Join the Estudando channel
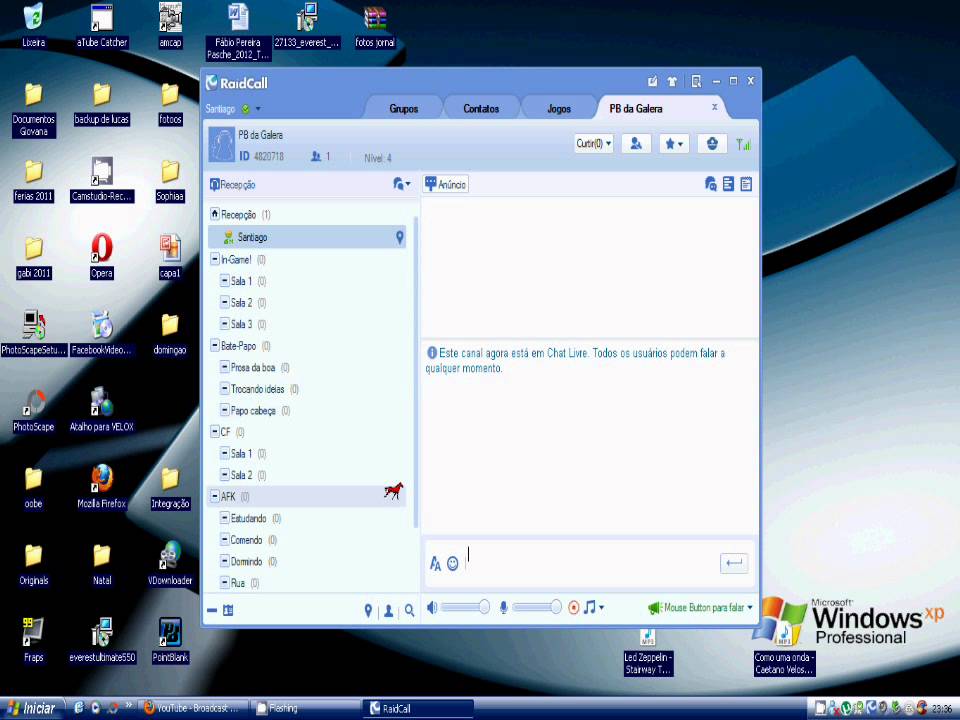Viewport: 960px width, 720px height. point(248,518)
